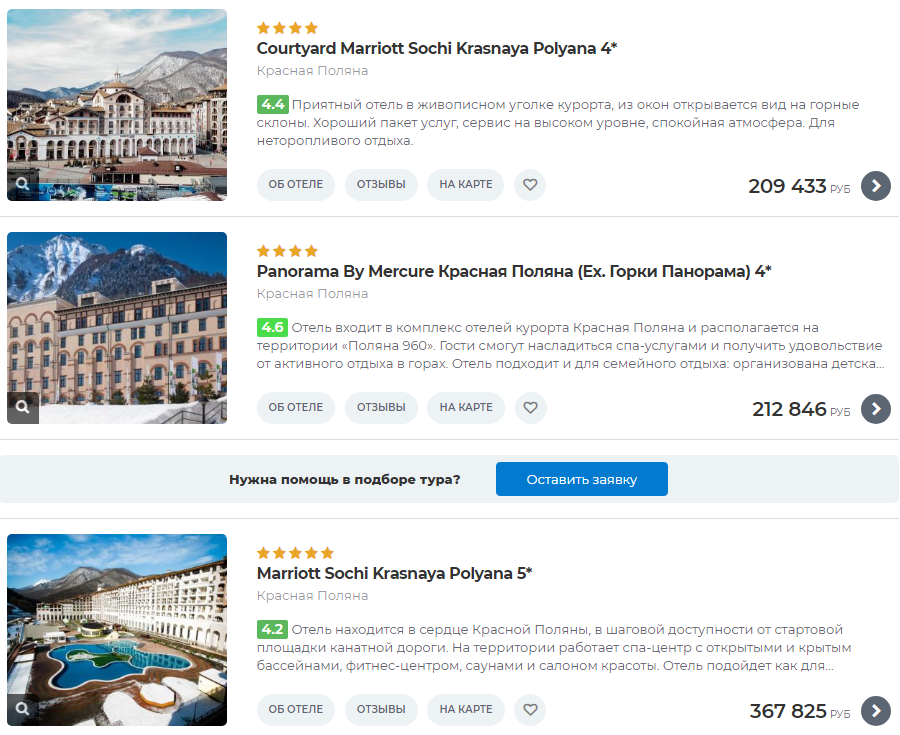Open Courtyard Marriott offer via arrow button
The width and height of the screenshot is (900, 735).
pyautogui.click(x=876, y=186)
